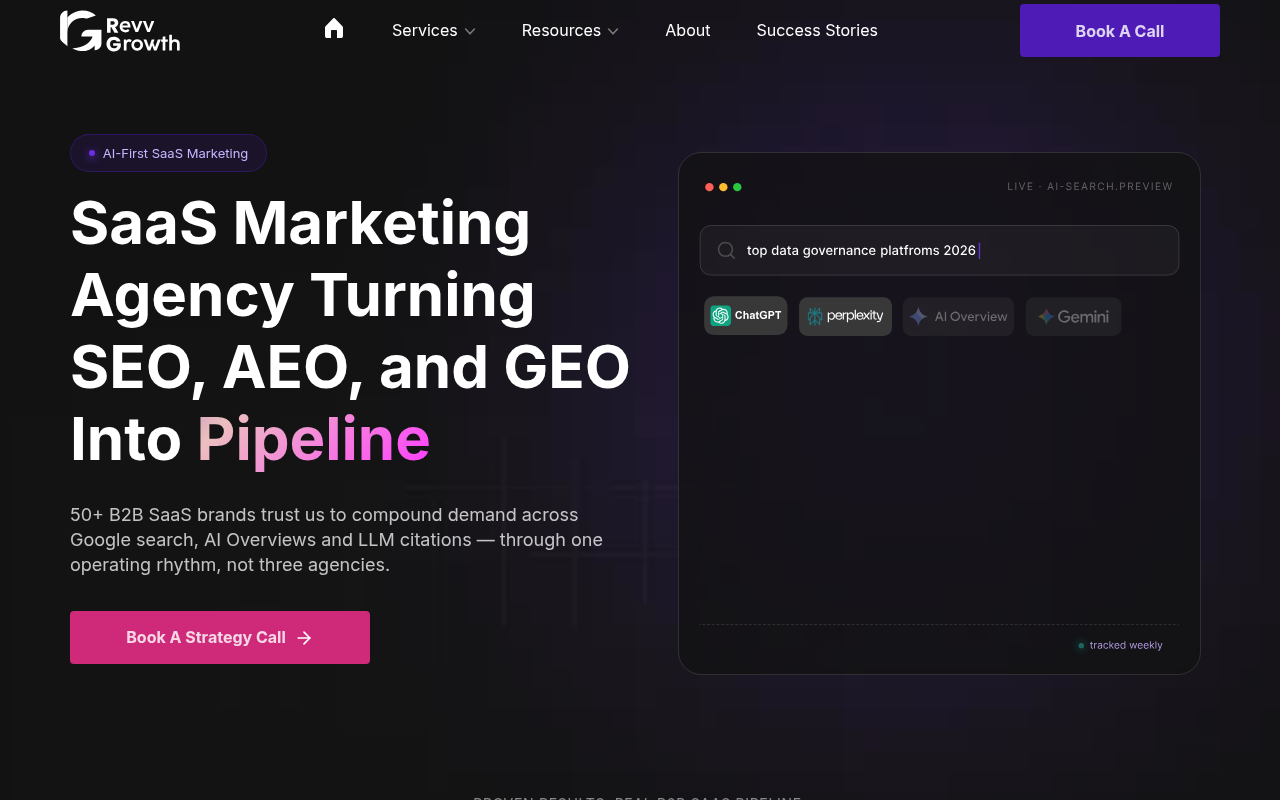Open the Services menu label
This screenshot has height=800, width=1280.
[424, 30]
